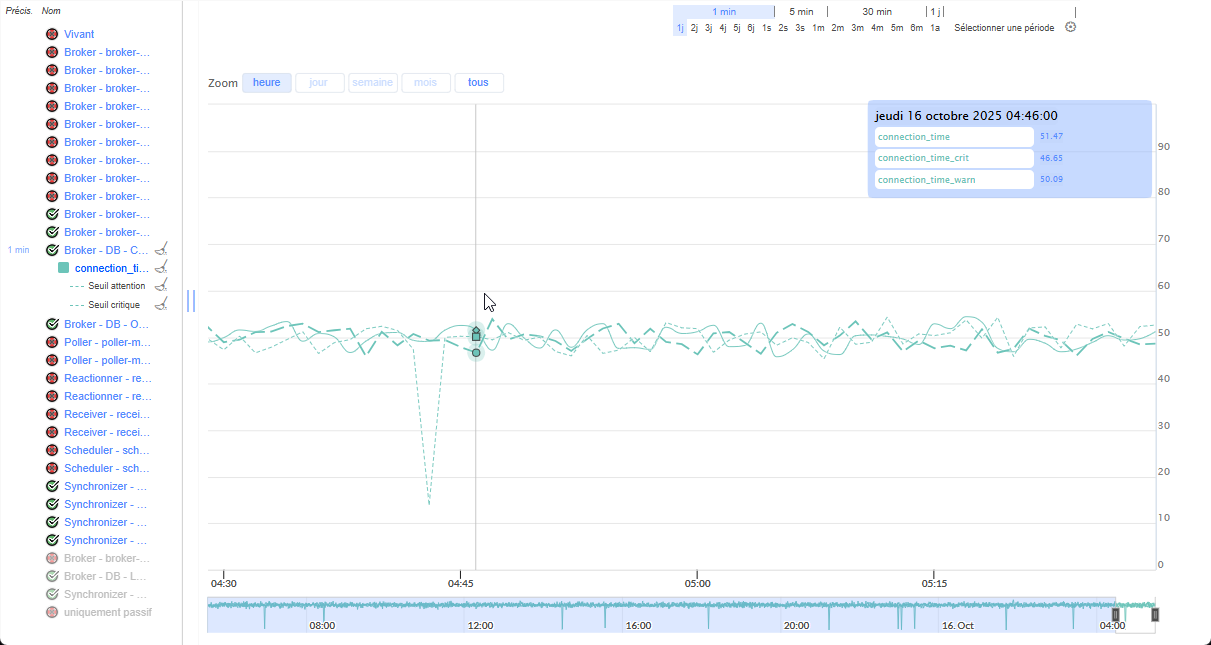Click right handle of timeline navigator range

tap(1155, 615)
